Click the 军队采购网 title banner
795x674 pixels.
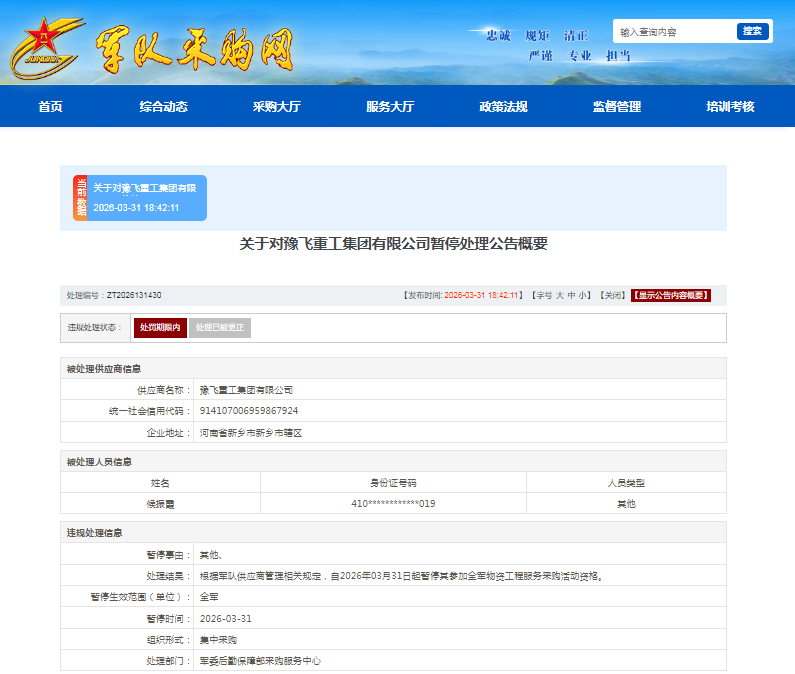point(195,49)
